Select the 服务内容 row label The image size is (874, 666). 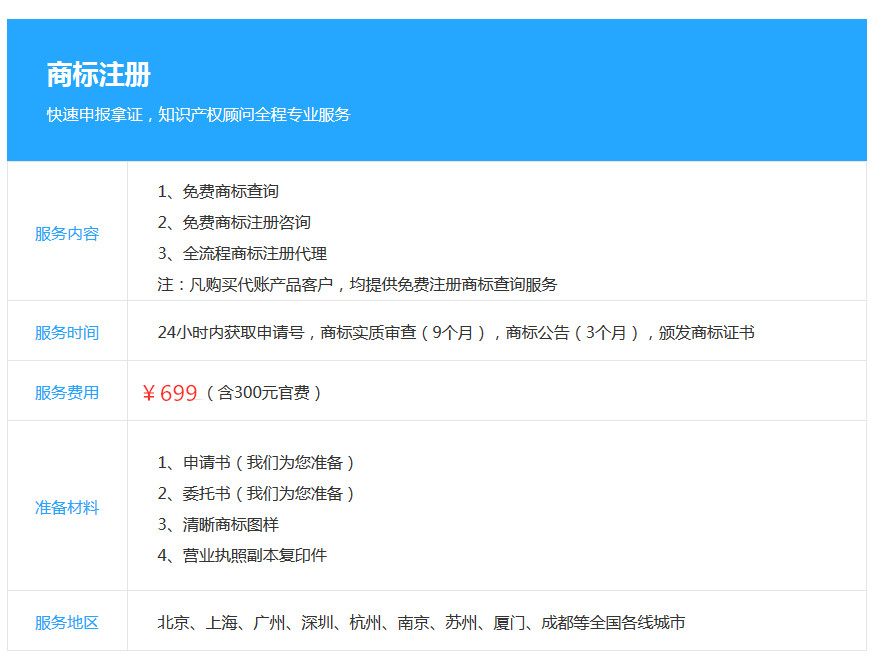click(x=67, y=234)
